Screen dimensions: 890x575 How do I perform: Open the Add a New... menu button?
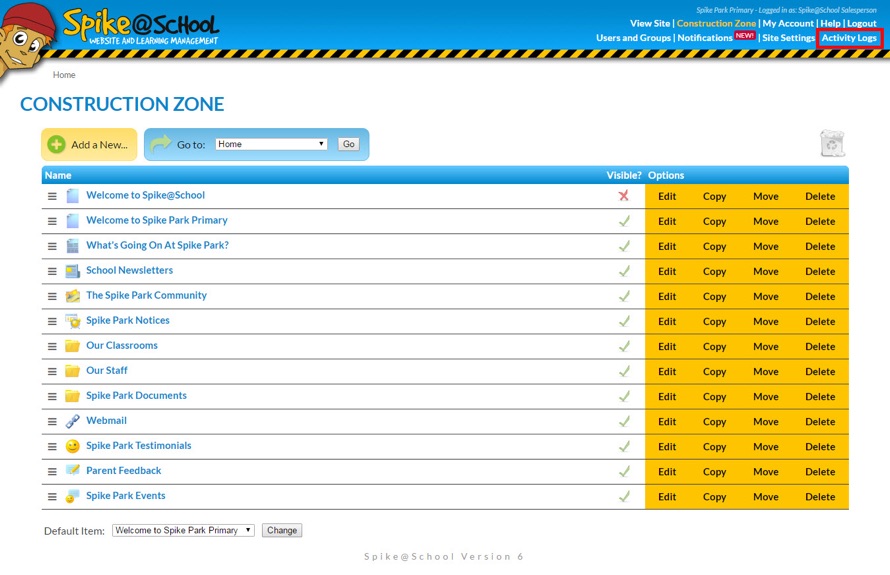(89, 144)
